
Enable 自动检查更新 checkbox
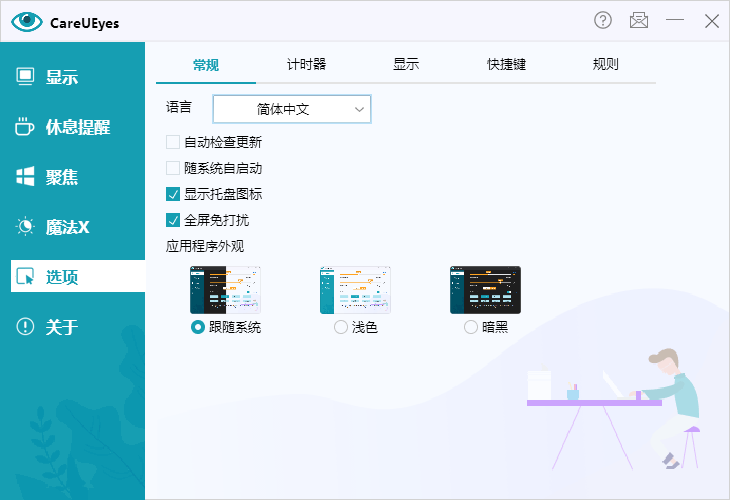click(x=173, y=142)
